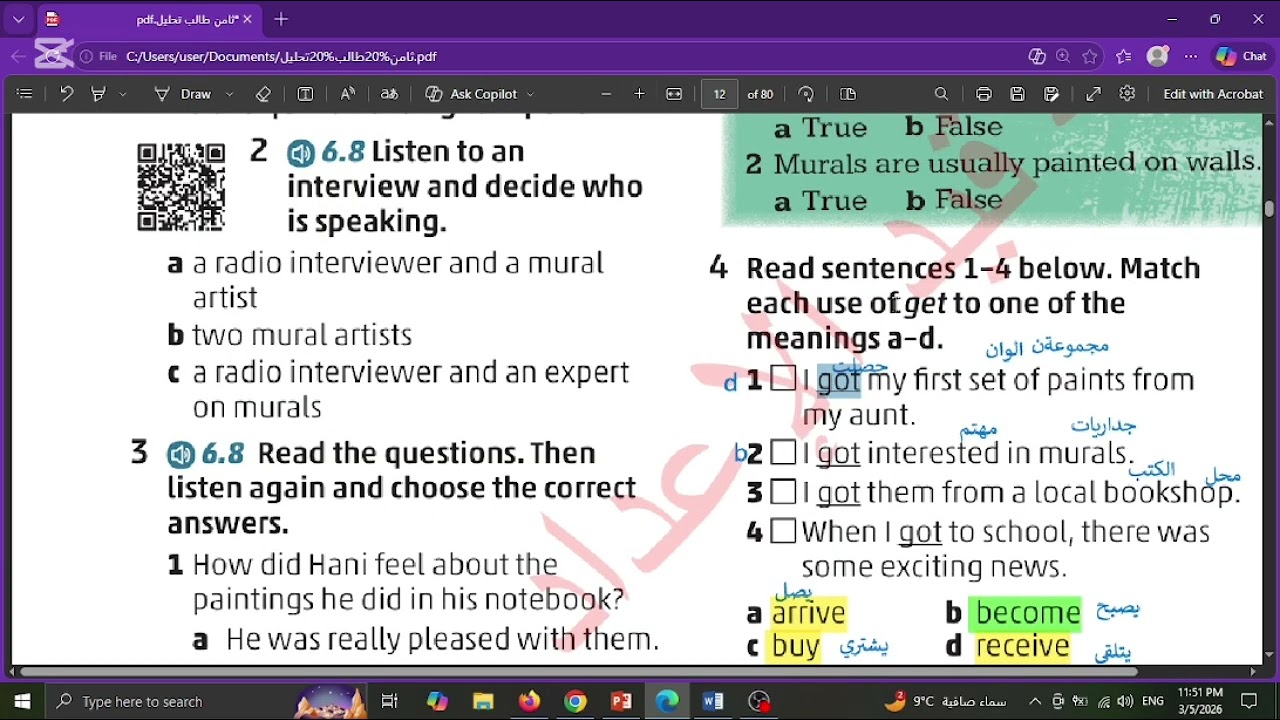This screenshot has width=1280, height=720.
Task: Open Favorites list
Action: (x=1124, y=57)
